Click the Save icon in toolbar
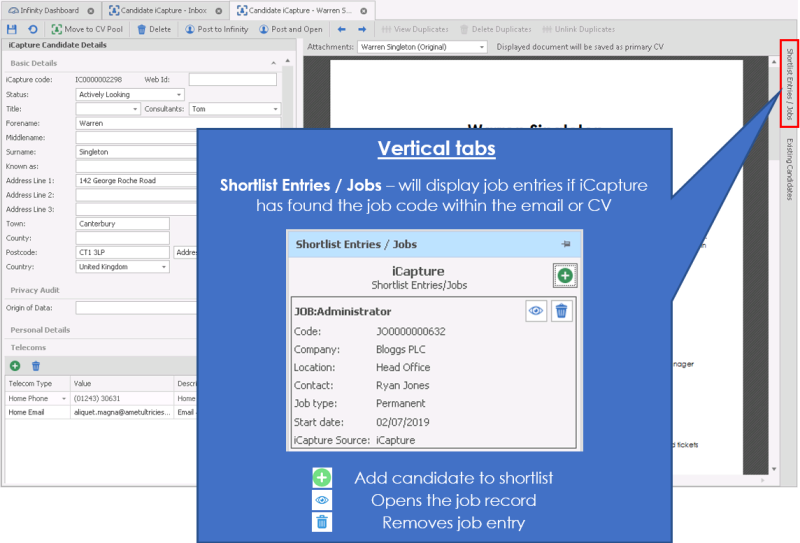This screenshot has height=543, width=800. [x=12, y=30]
